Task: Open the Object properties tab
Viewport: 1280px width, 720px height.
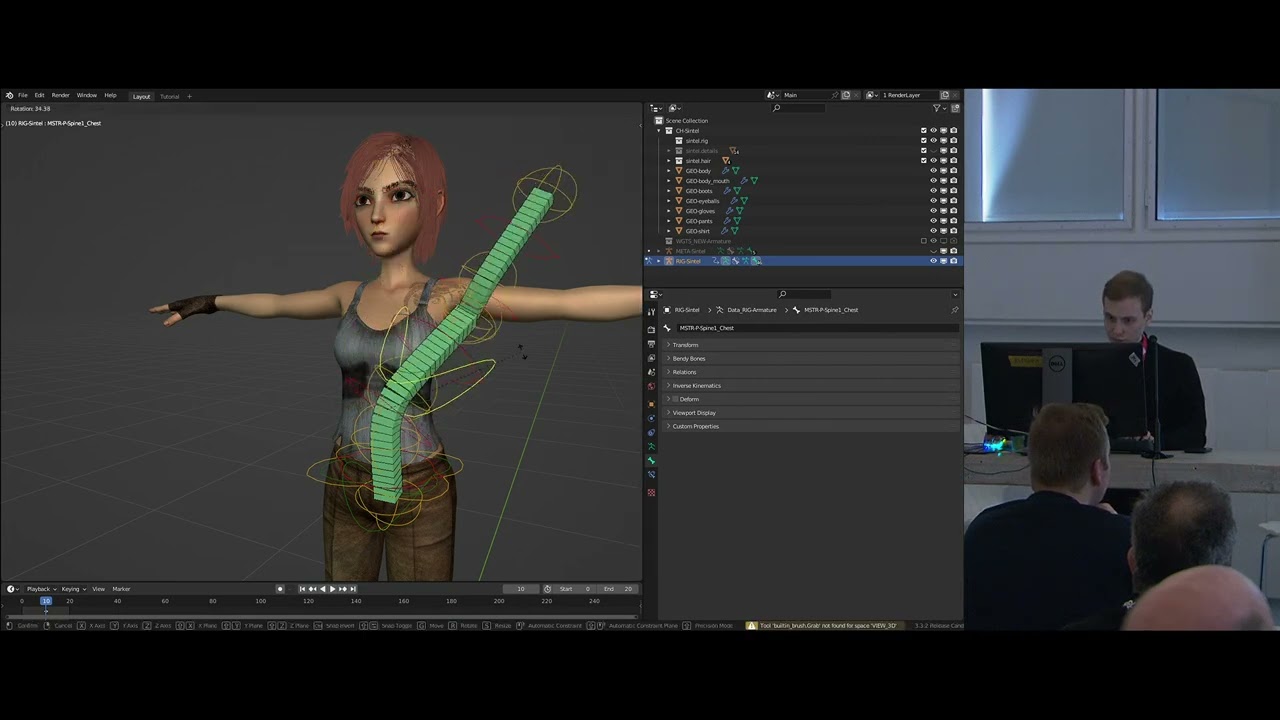Action: pos(651,404)
